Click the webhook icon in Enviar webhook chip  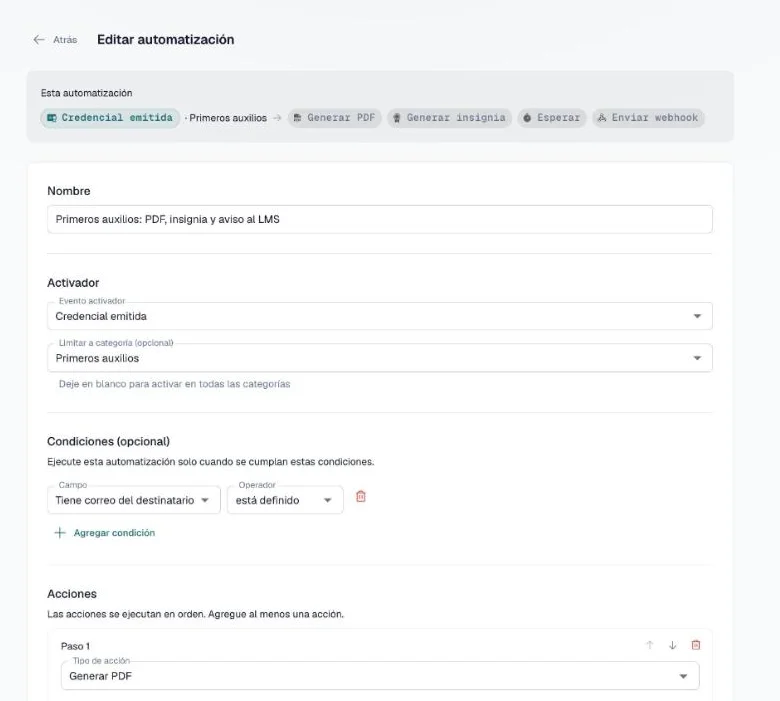tap(602, 118)
